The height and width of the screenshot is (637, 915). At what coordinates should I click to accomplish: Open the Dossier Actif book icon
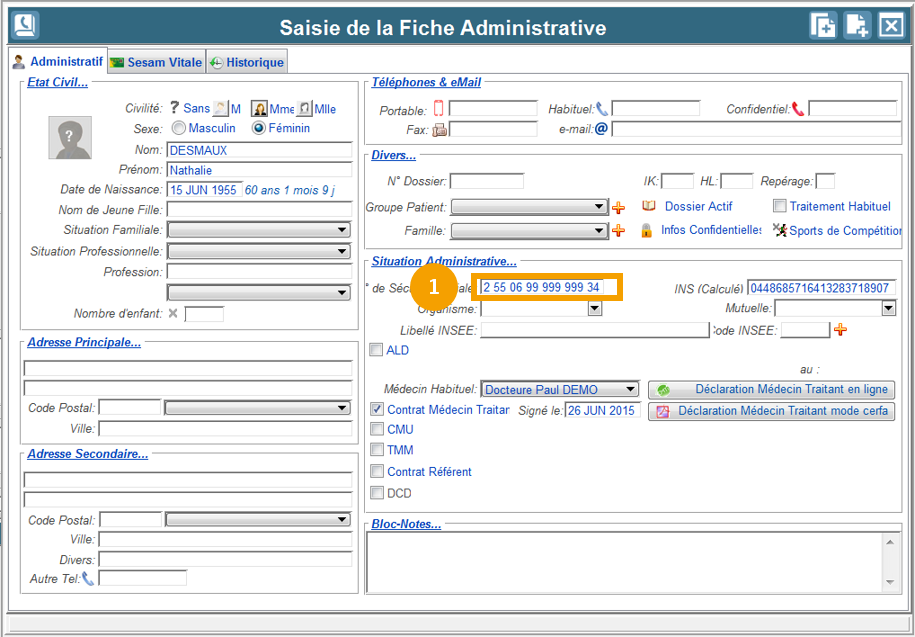coord(648,206)
